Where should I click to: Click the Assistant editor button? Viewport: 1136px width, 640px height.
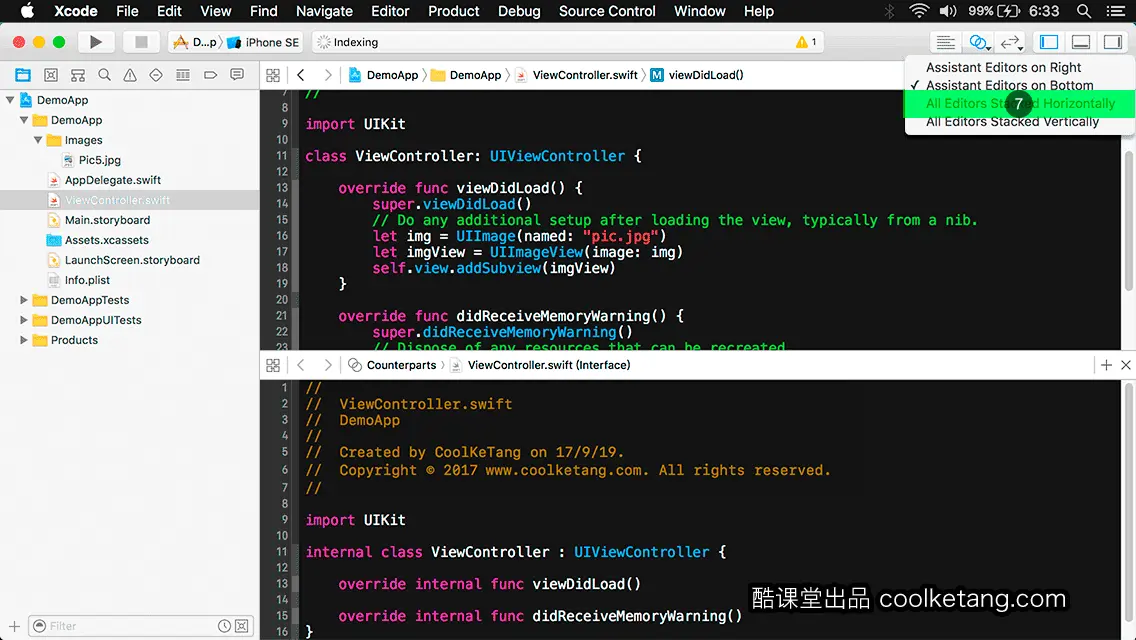[978, 42]
